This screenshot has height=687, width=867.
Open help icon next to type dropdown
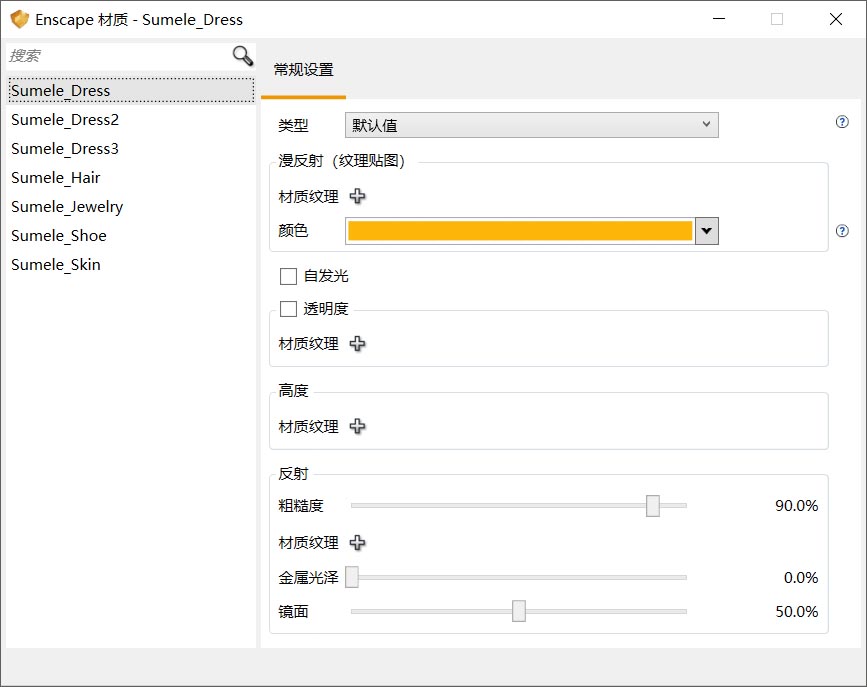(842, 122)
